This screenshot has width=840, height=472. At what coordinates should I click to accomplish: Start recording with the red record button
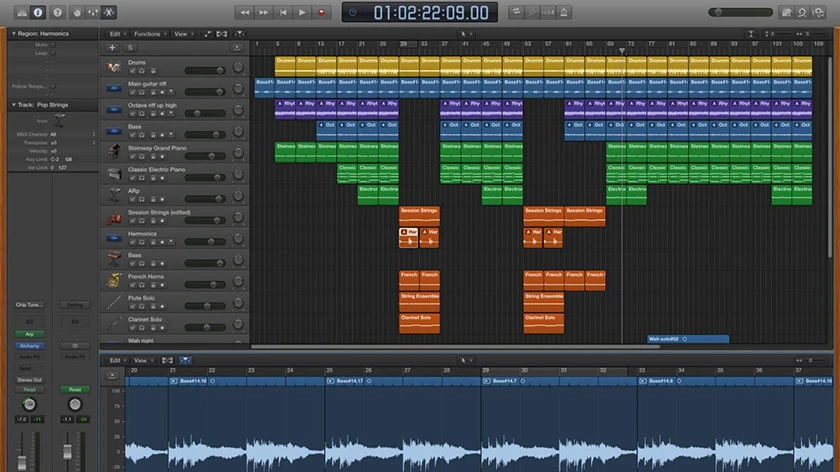[321, 12]
